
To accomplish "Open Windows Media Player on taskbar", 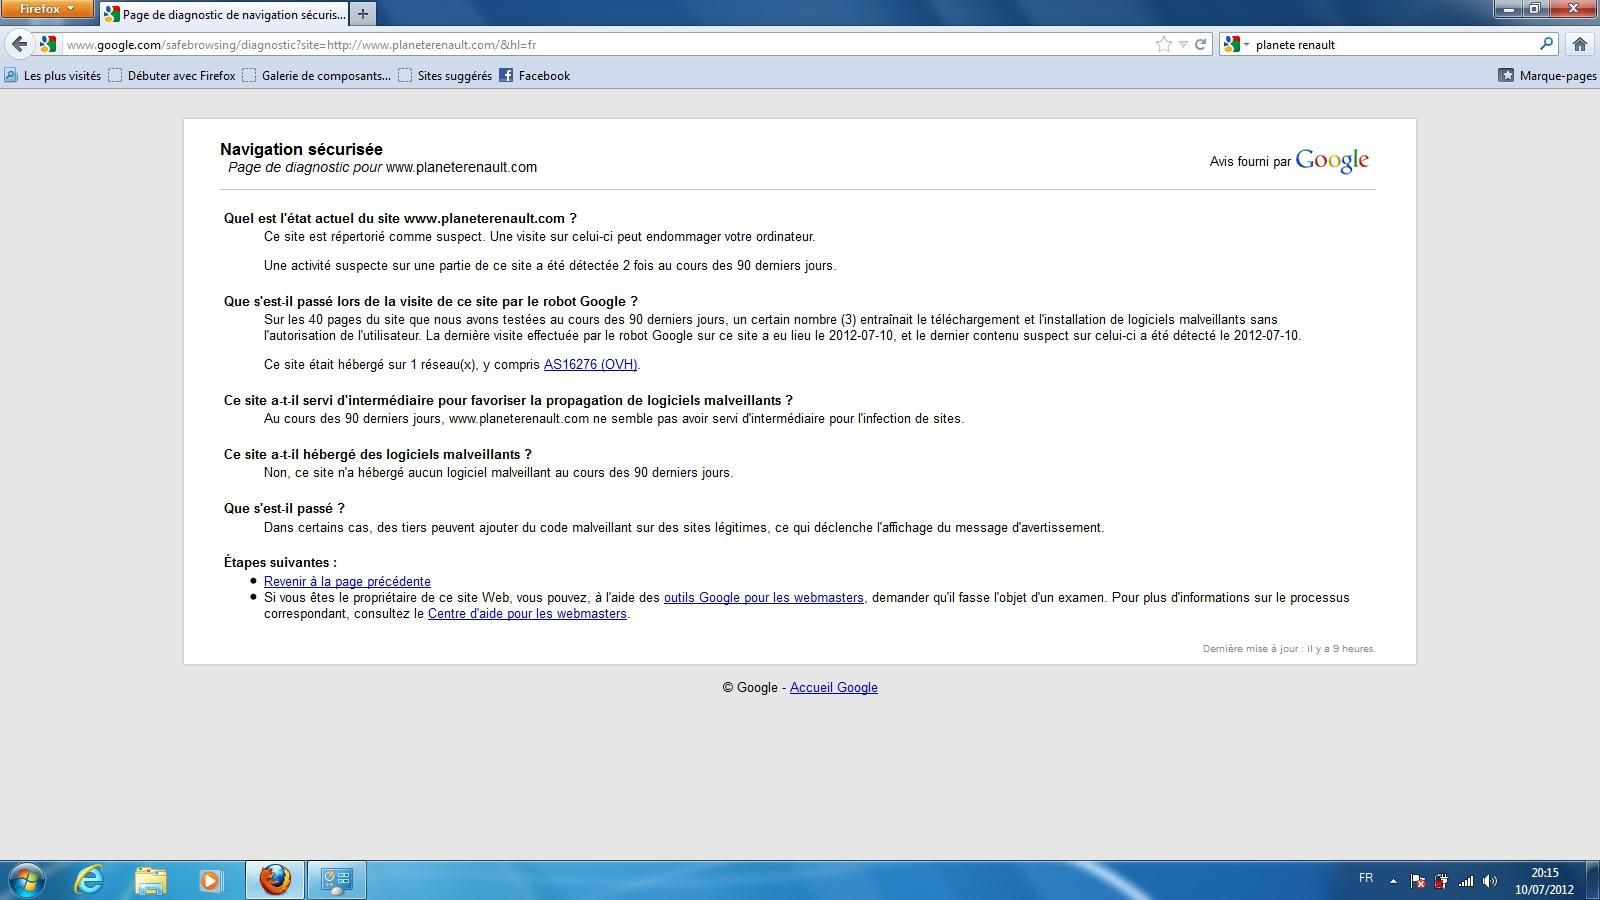I will tap(211, 880).
